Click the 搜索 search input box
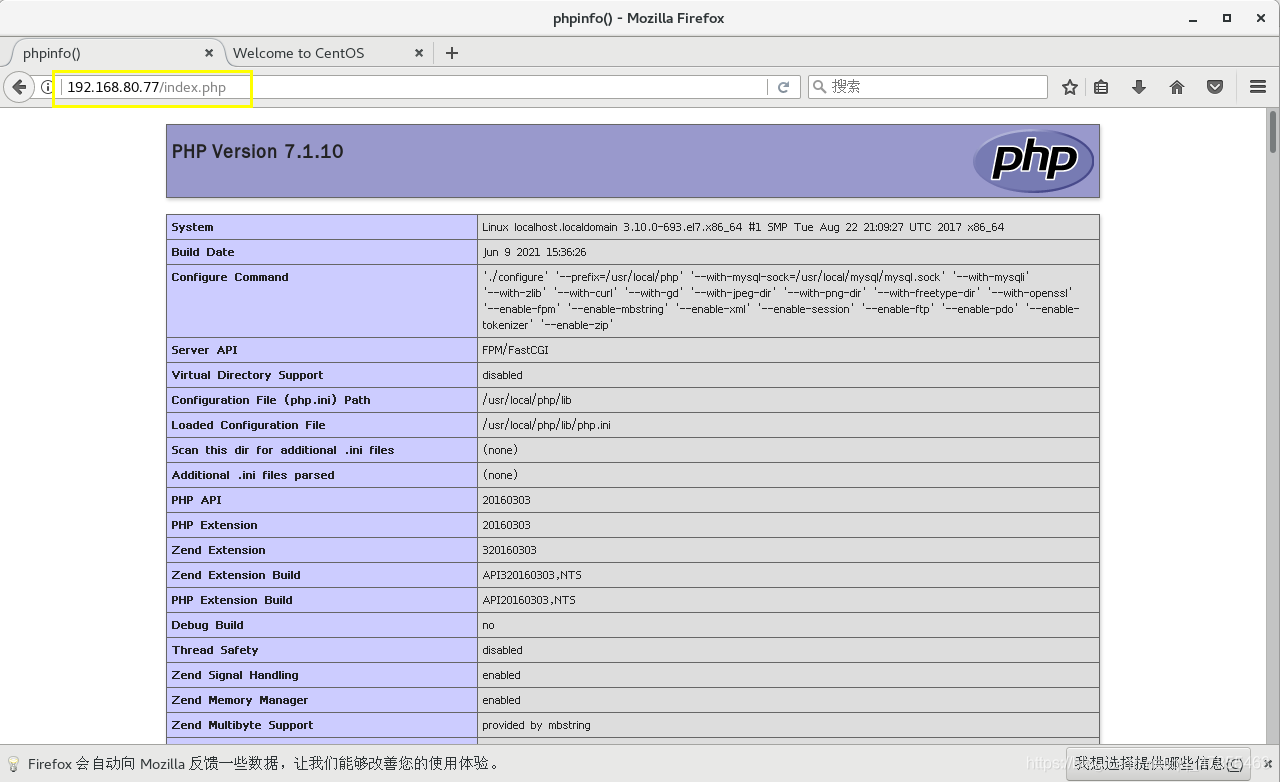This screenshot has width=1280, height=782. coord(928,87)
